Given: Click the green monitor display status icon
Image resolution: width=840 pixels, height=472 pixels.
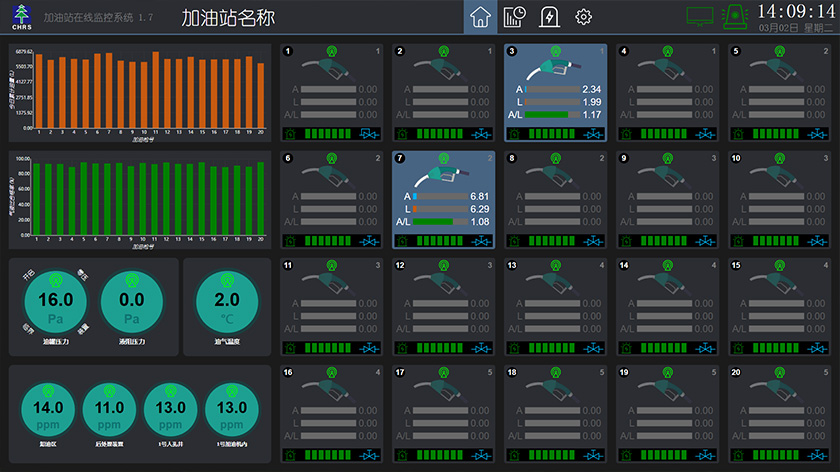Looking at the screenshot, I should (x=700, y=17).
